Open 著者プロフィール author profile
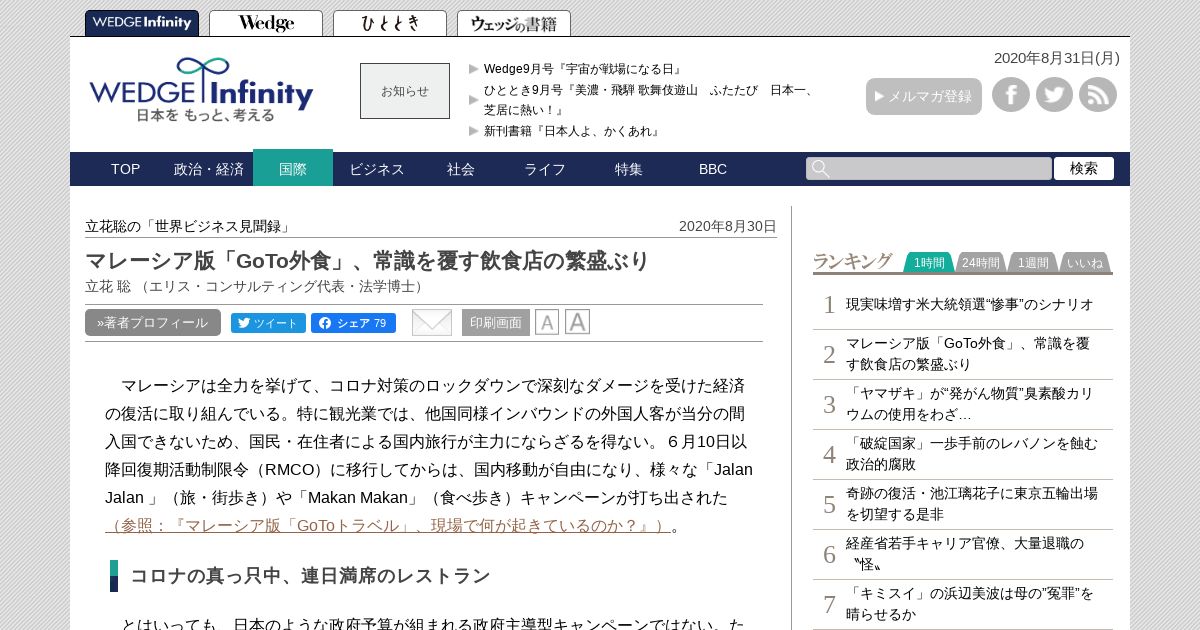The height and width of the screenshot is (630, 1200). 153,322
